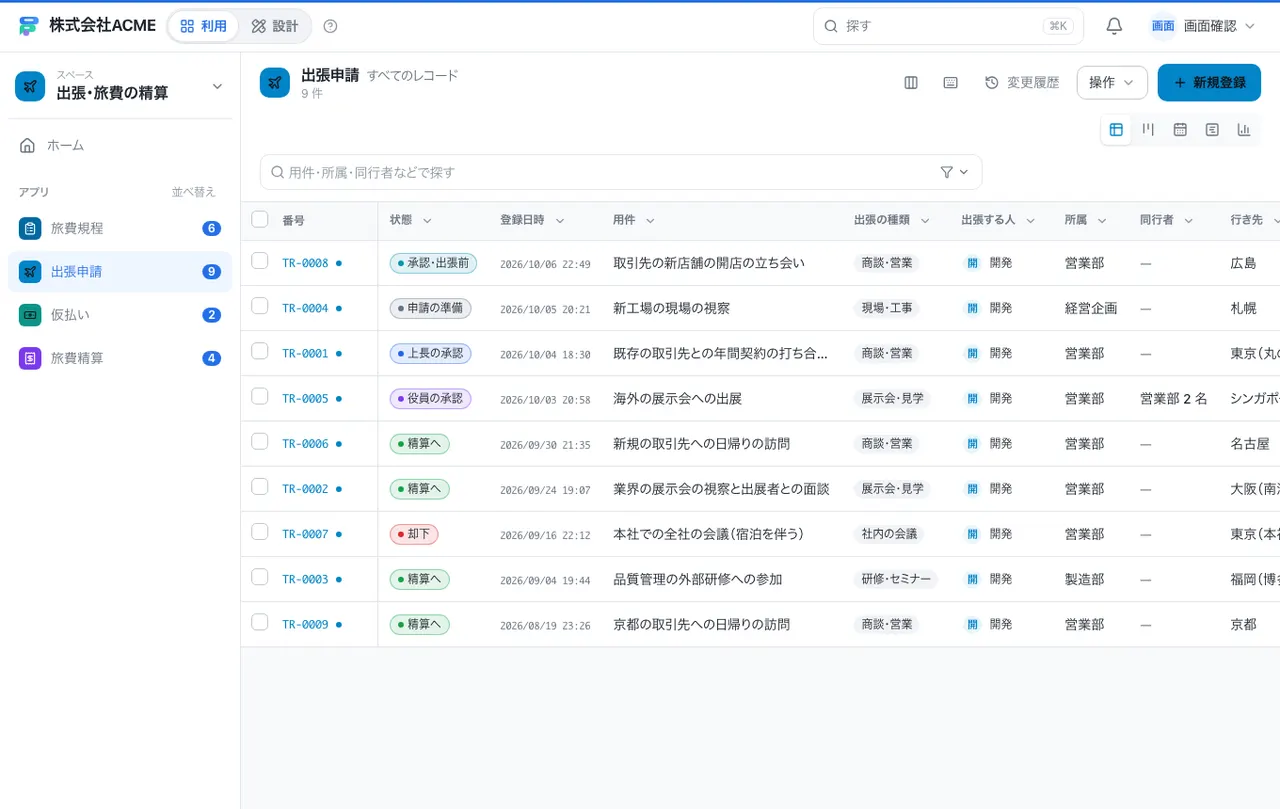Open record TR-0001 link
1280x809 pixels.
(305, 353)
